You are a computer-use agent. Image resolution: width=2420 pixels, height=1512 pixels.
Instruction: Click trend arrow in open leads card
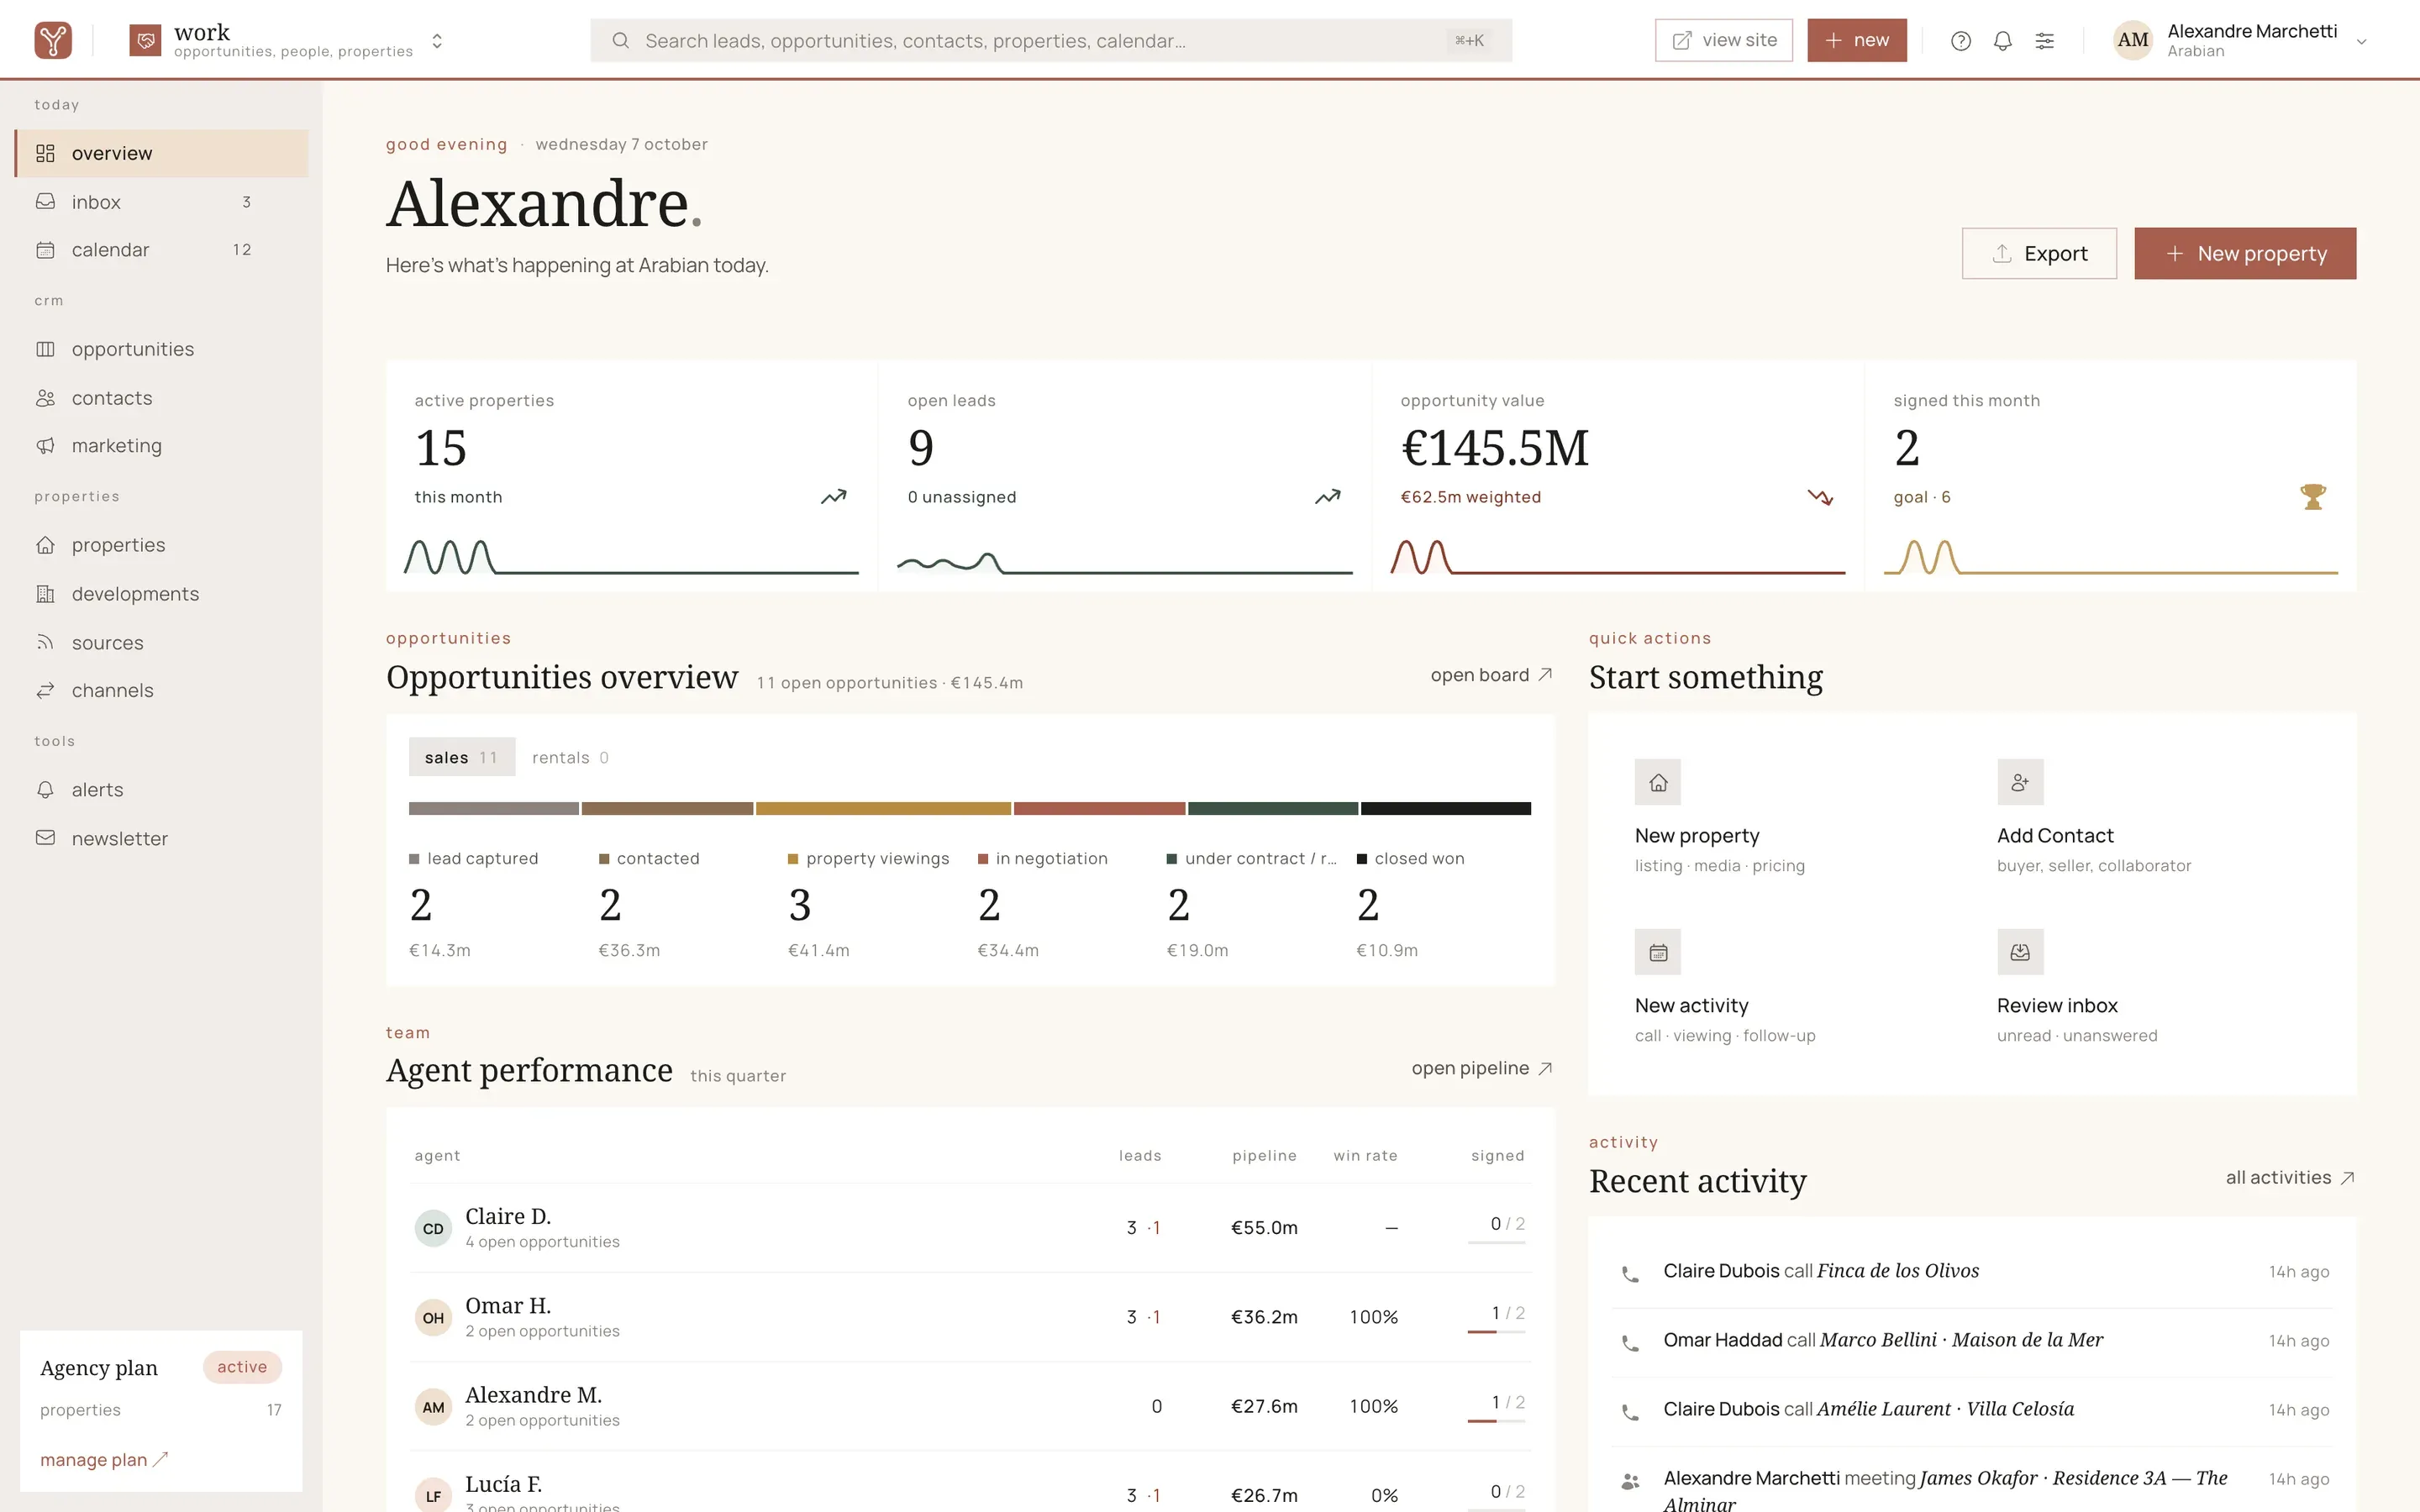pos(1327,497)
